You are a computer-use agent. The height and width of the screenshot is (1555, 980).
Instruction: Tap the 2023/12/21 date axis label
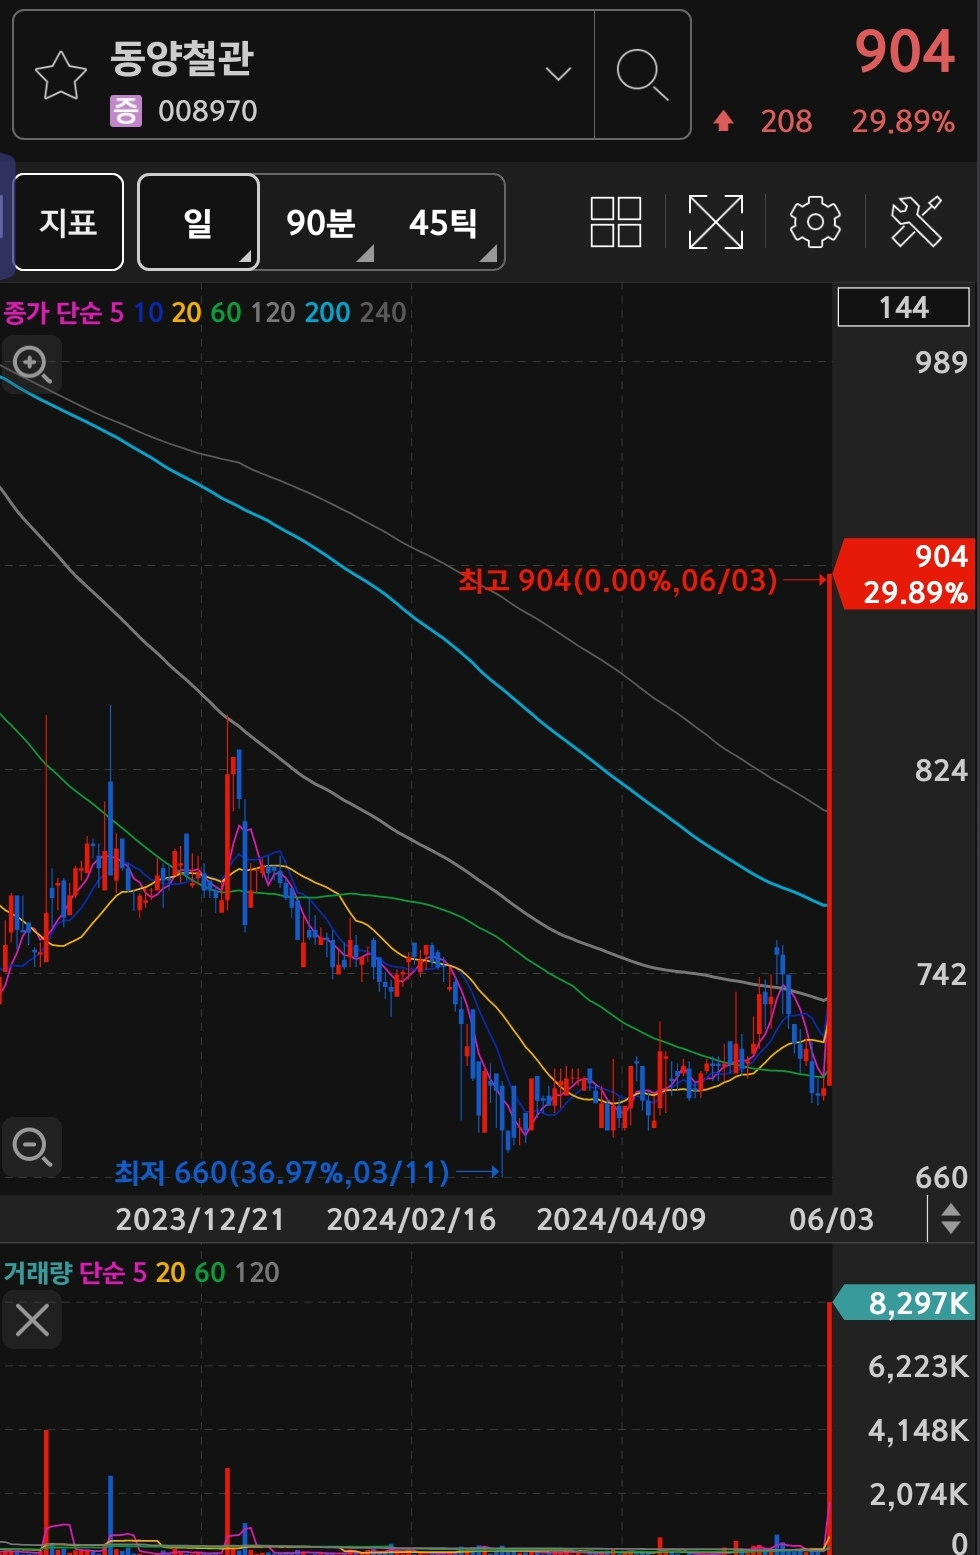click(200, 1219)
